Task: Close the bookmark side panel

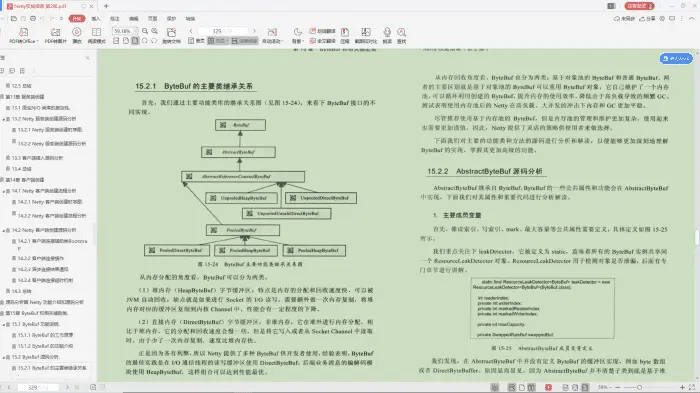Action: (88, 58)
